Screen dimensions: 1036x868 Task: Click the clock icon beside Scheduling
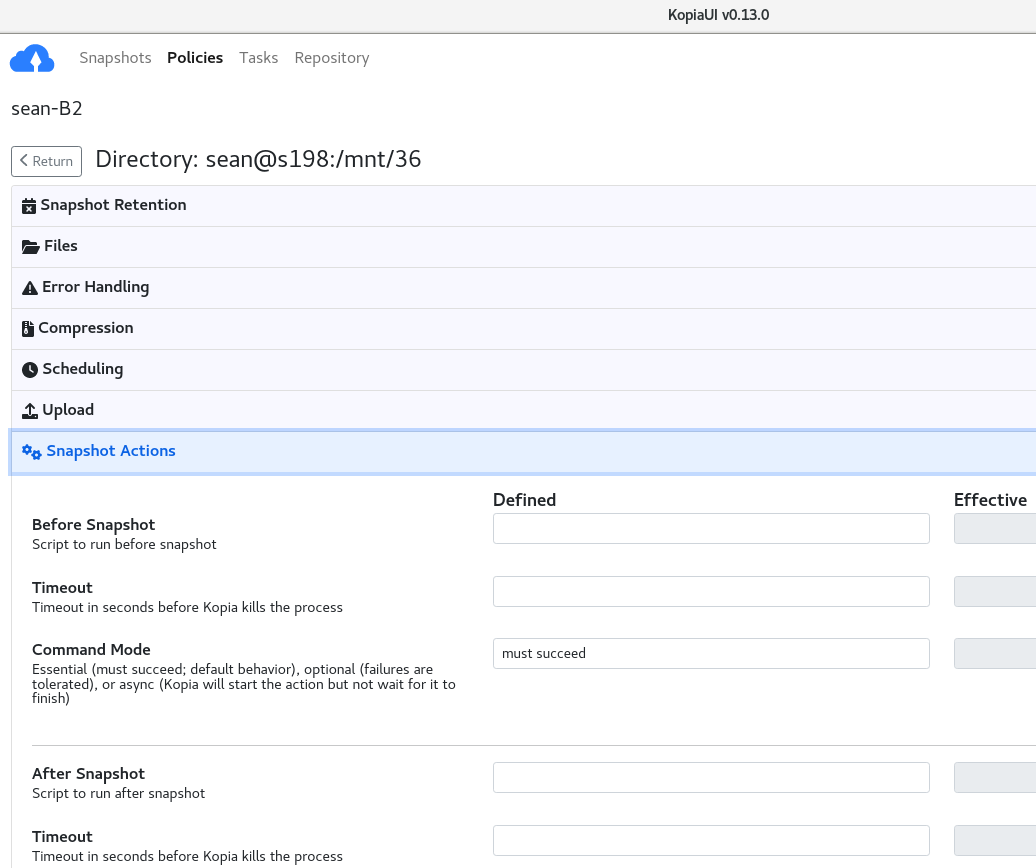[30, 370]
